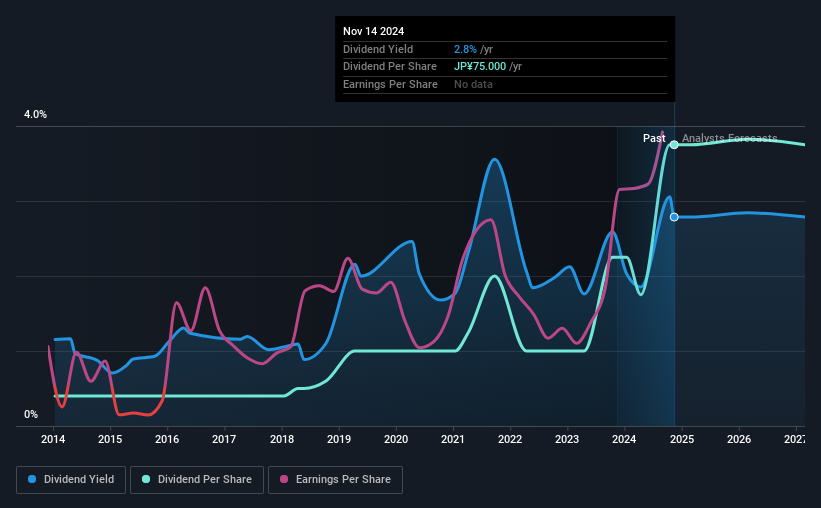
Task: Click the blue Dividend Yield legend dot
Action: 32,479
